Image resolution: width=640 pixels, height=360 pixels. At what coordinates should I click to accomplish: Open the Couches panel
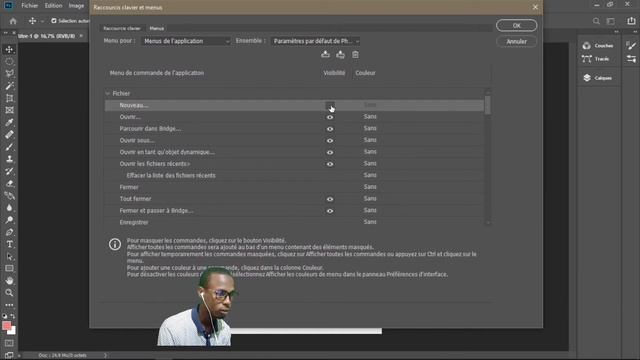tap(598, 46)
